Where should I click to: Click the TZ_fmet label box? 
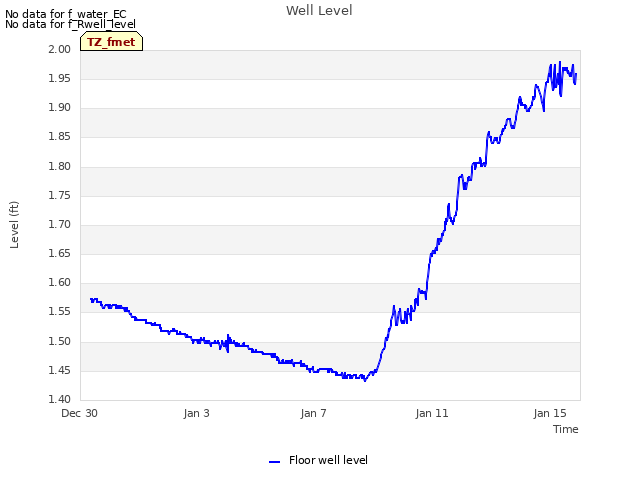point(111,42)
